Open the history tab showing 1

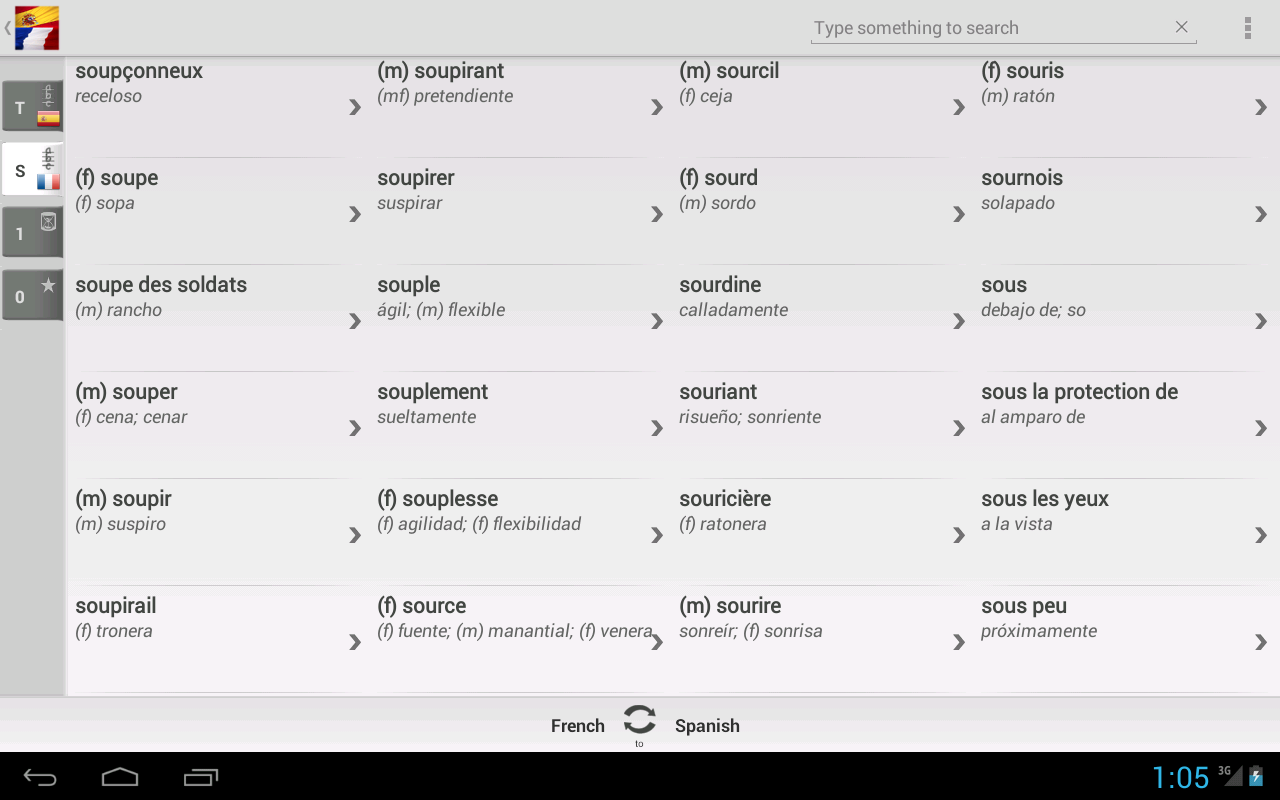(x=32, y=233)
